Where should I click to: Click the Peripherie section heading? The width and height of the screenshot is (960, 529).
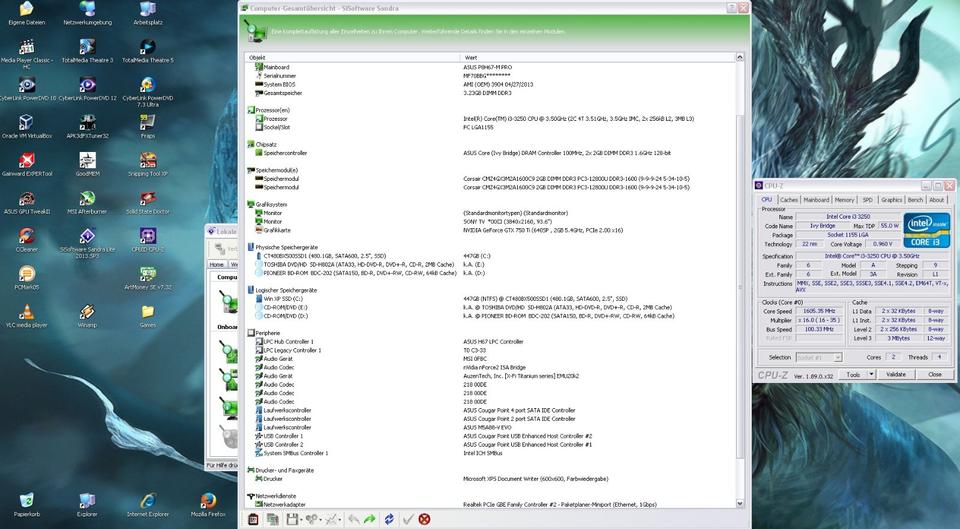pos(268,333)
